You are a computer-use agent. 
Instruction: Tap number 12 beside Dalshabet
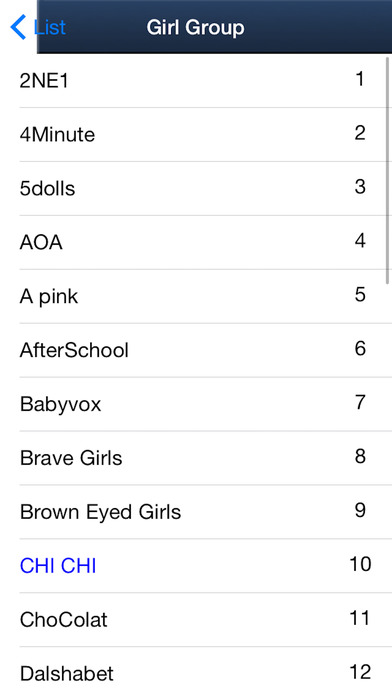coord(360,672)
